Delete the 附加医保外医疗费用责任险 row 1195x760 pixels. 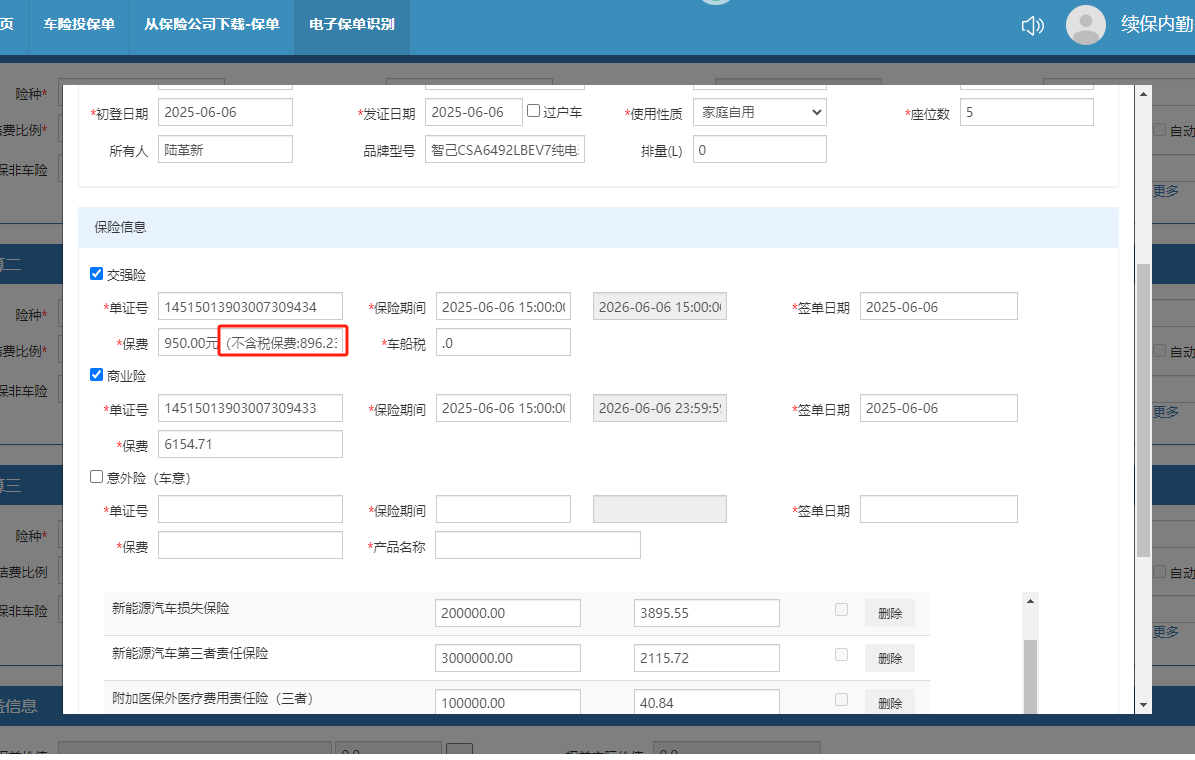pyautogui.click(x=889, y=702)
